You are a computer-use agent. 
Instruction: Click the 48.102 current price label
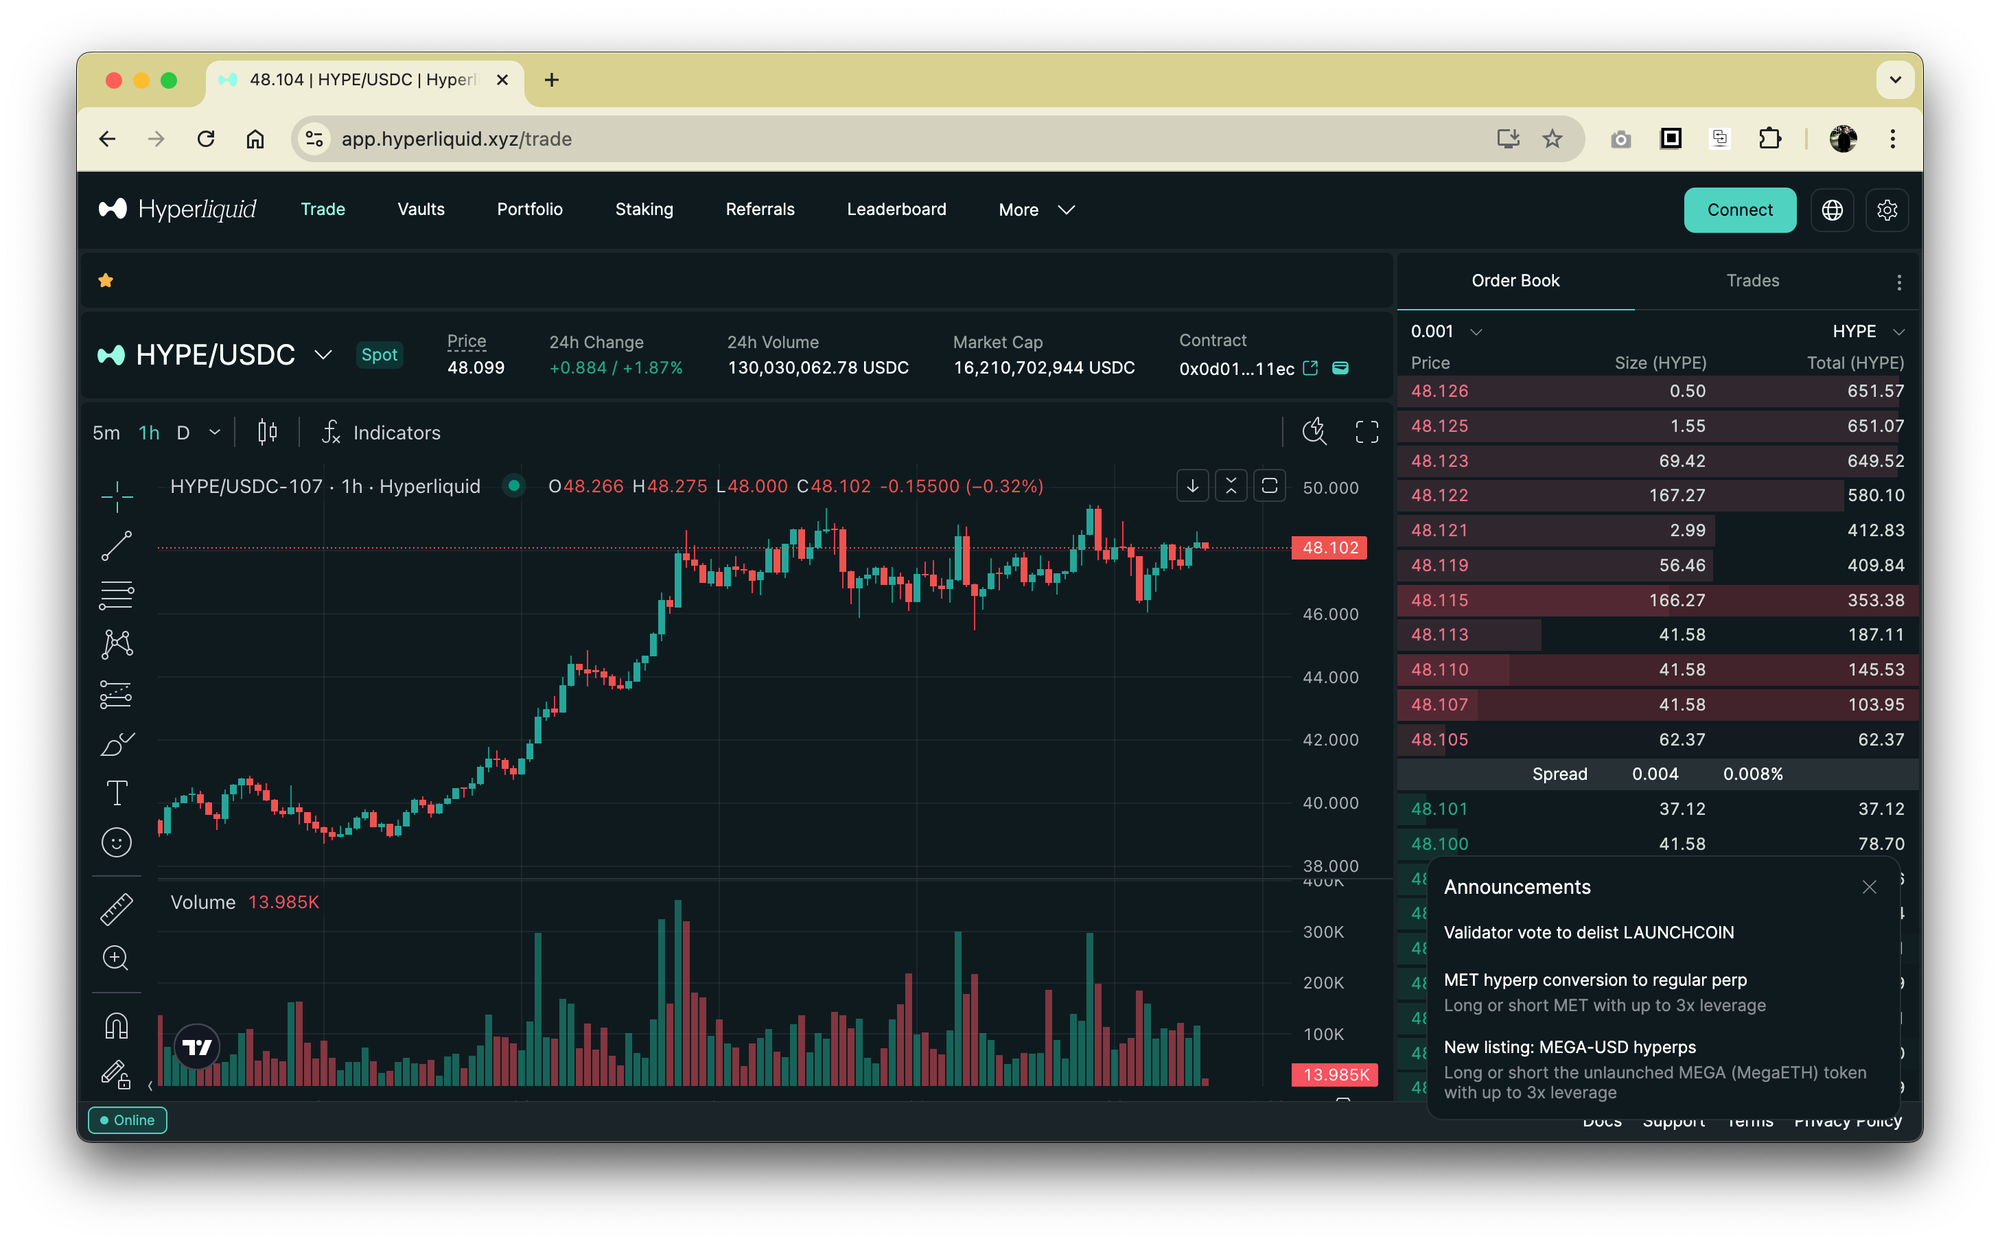coord(1329,548)
